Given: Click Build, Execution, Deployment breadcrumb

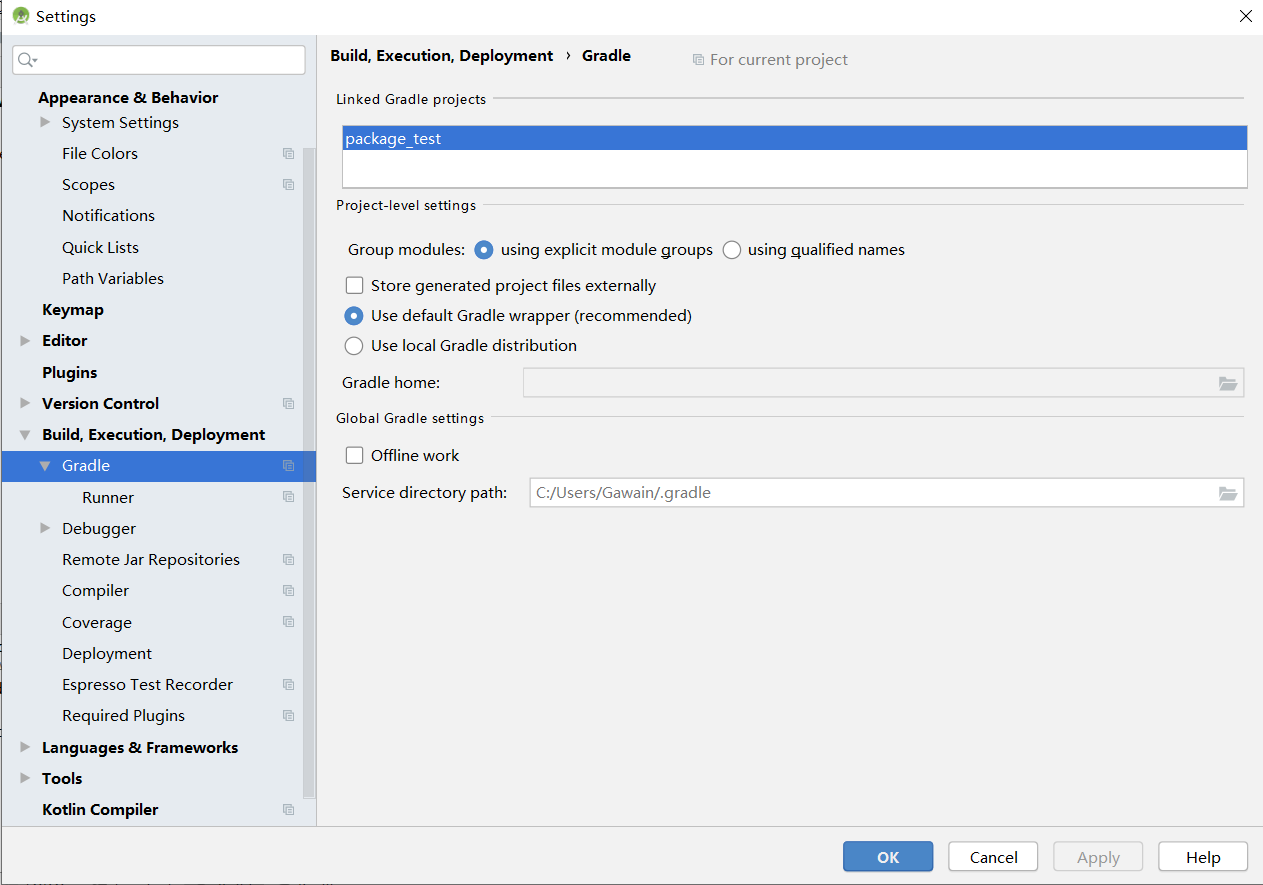Looking at the screenshot, I should click(x=442, y=56).
